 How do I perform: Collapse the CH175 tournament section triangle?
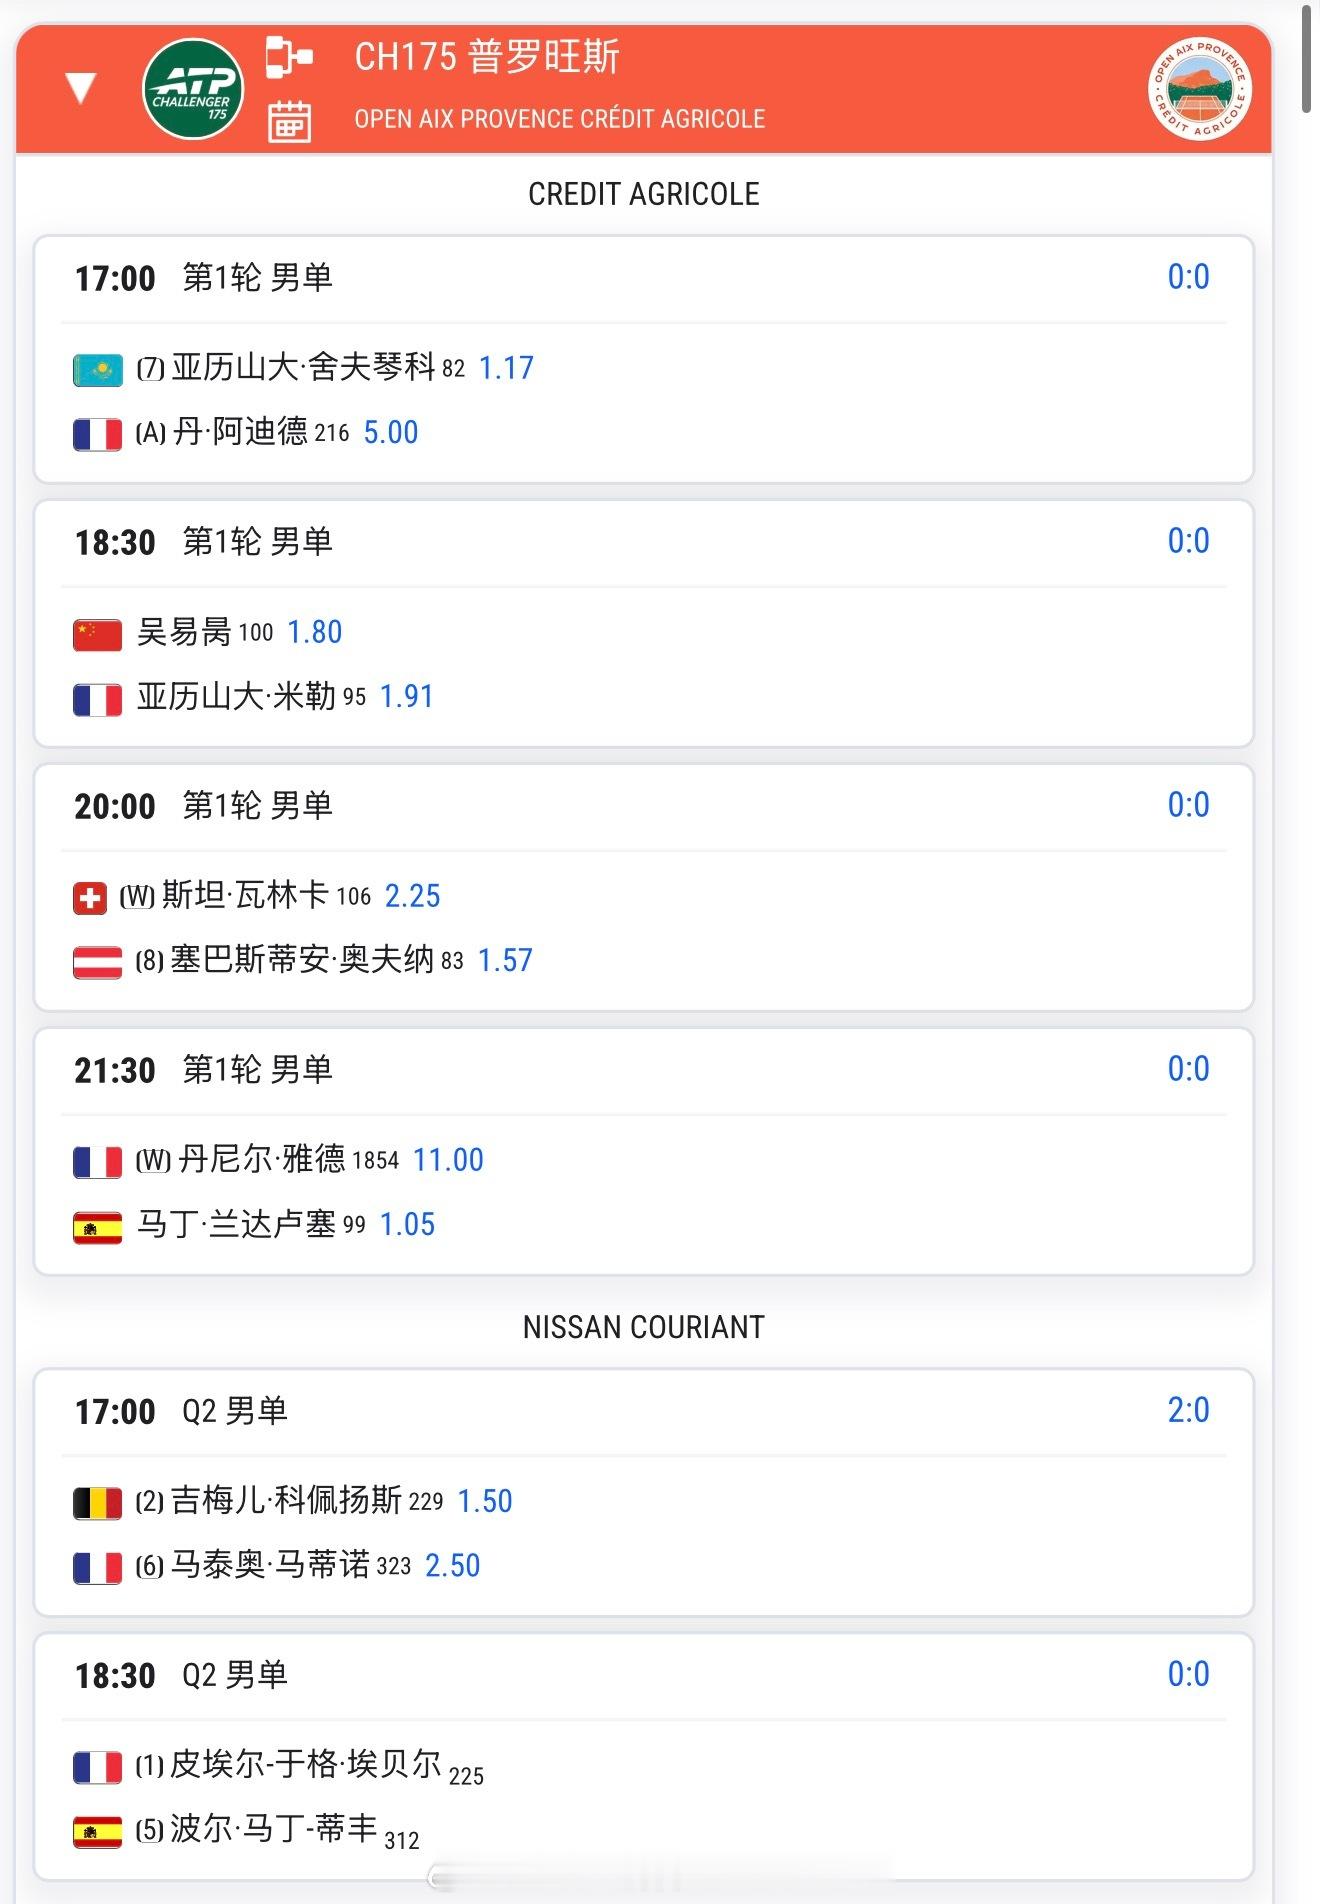(x=80, y=87)
